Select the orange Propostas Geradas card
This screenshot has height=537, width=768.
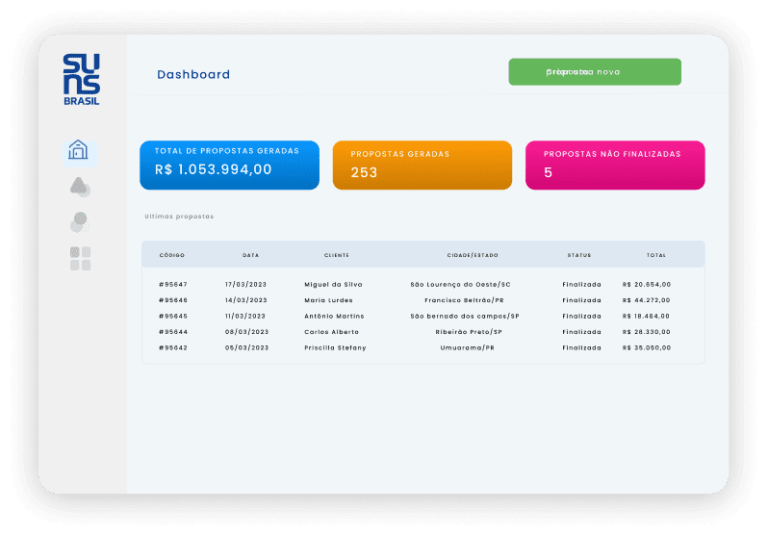click(x=421, y=165)
